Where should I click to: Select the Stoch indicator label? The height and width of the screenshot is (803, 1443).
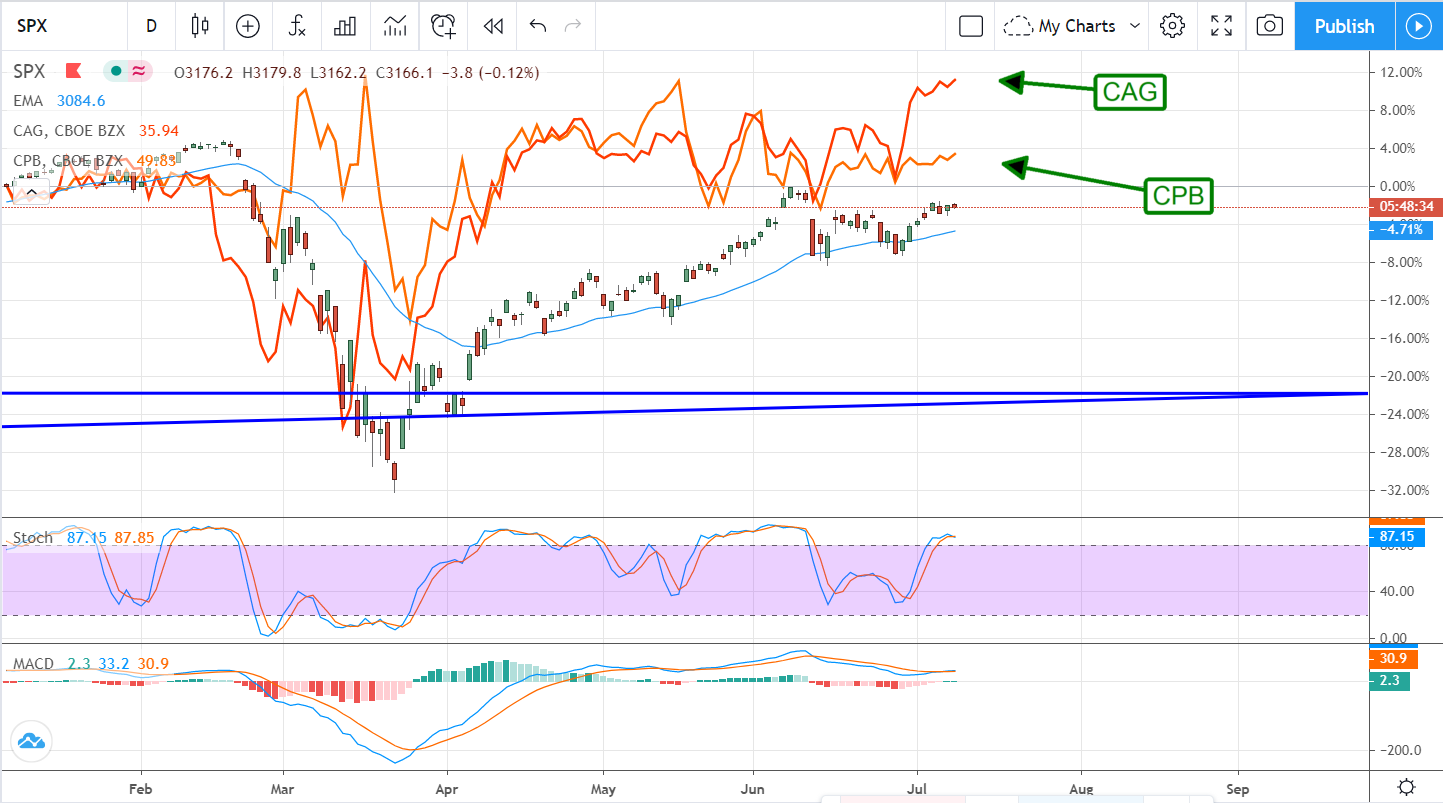tap(33, 538)
